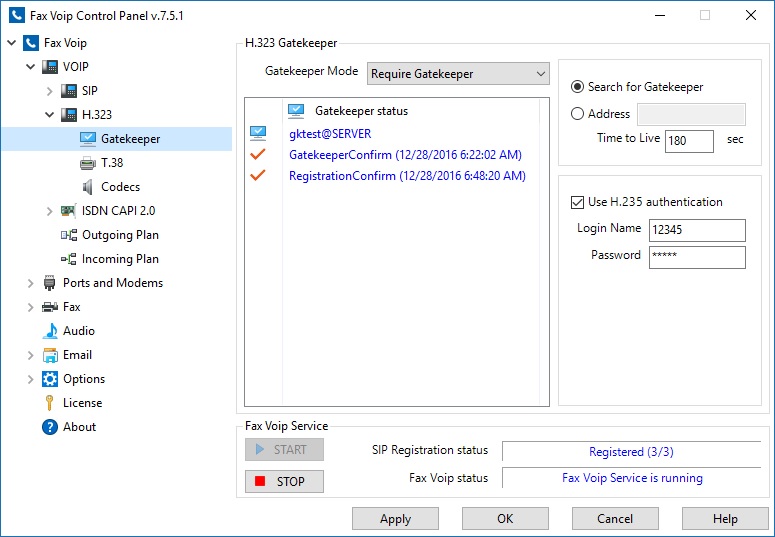The image size is (775, 537).
Task: Expand the Fax tree node
Action: tap(31, 307)
